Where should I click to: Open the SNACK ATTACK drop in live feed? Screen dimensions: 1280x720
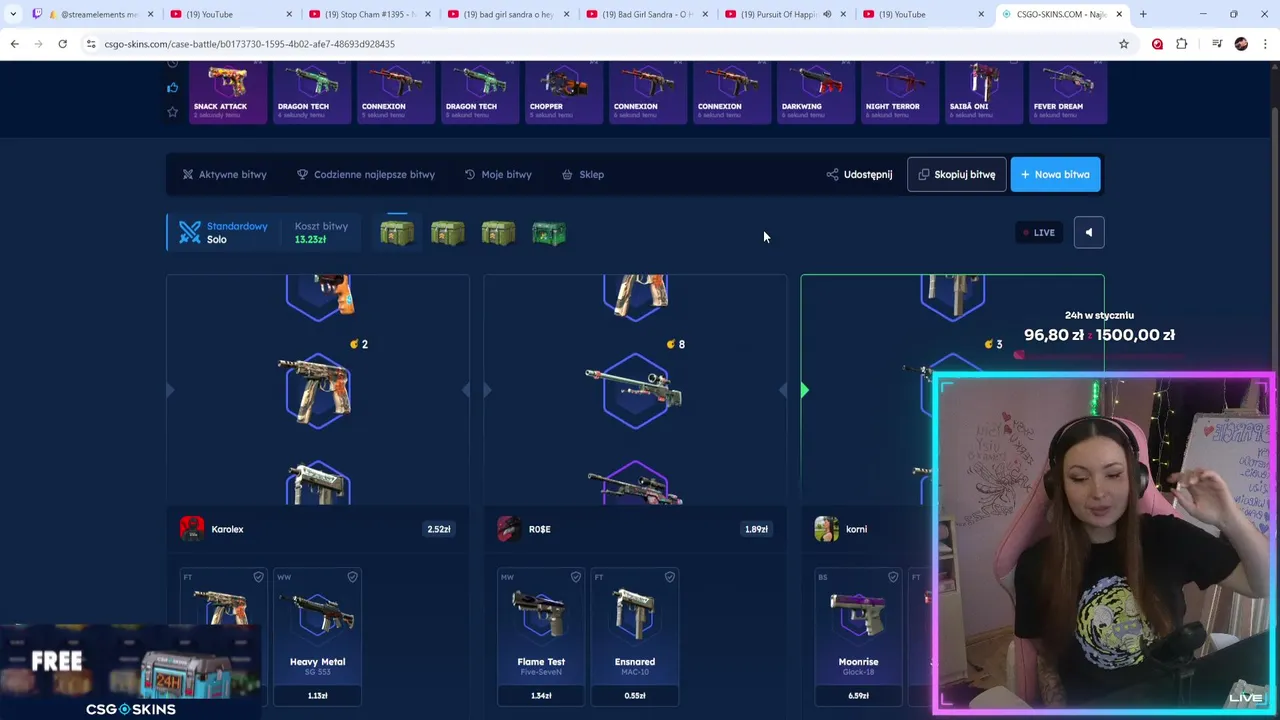[x=227, y=92]
